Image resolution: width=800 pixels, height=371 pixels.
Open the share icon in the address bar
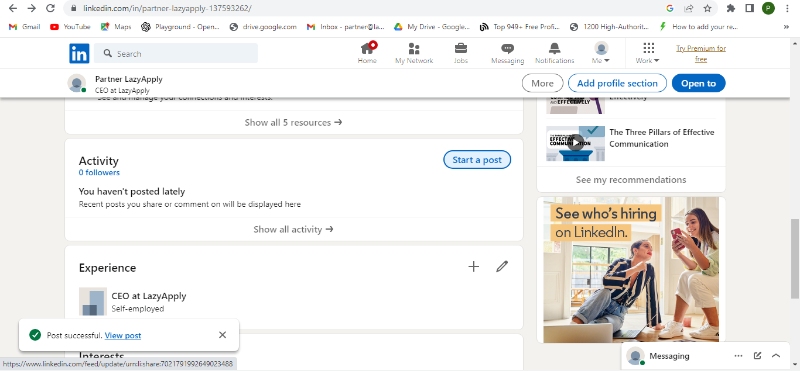tap(689, 8)
